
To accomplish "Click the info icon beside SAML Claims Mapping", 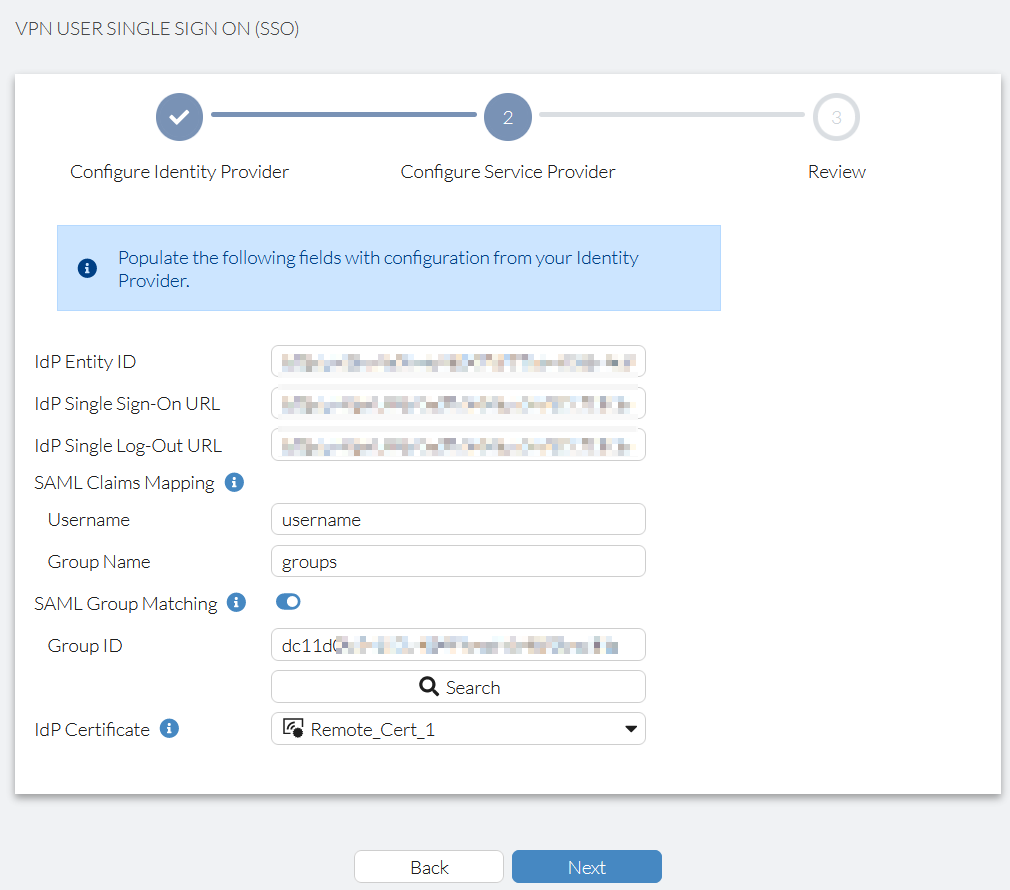I will (234, 481).
